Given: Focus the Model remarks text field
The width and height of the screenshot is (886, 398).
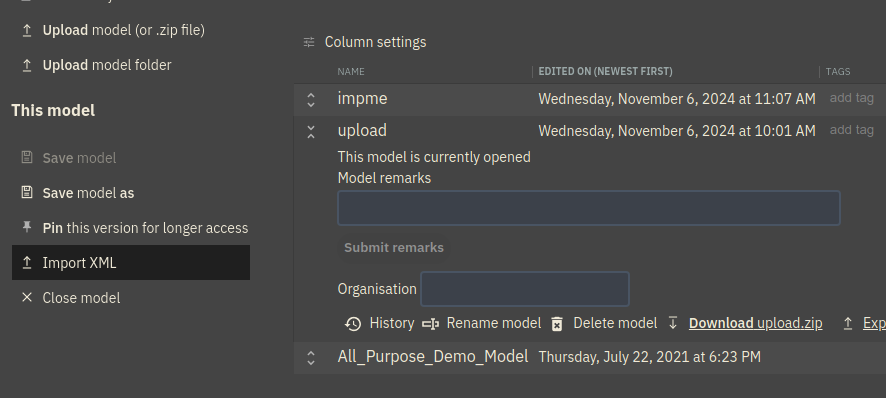Looking at the screenshot, I should pyautogui.click(x=589, y=208).
